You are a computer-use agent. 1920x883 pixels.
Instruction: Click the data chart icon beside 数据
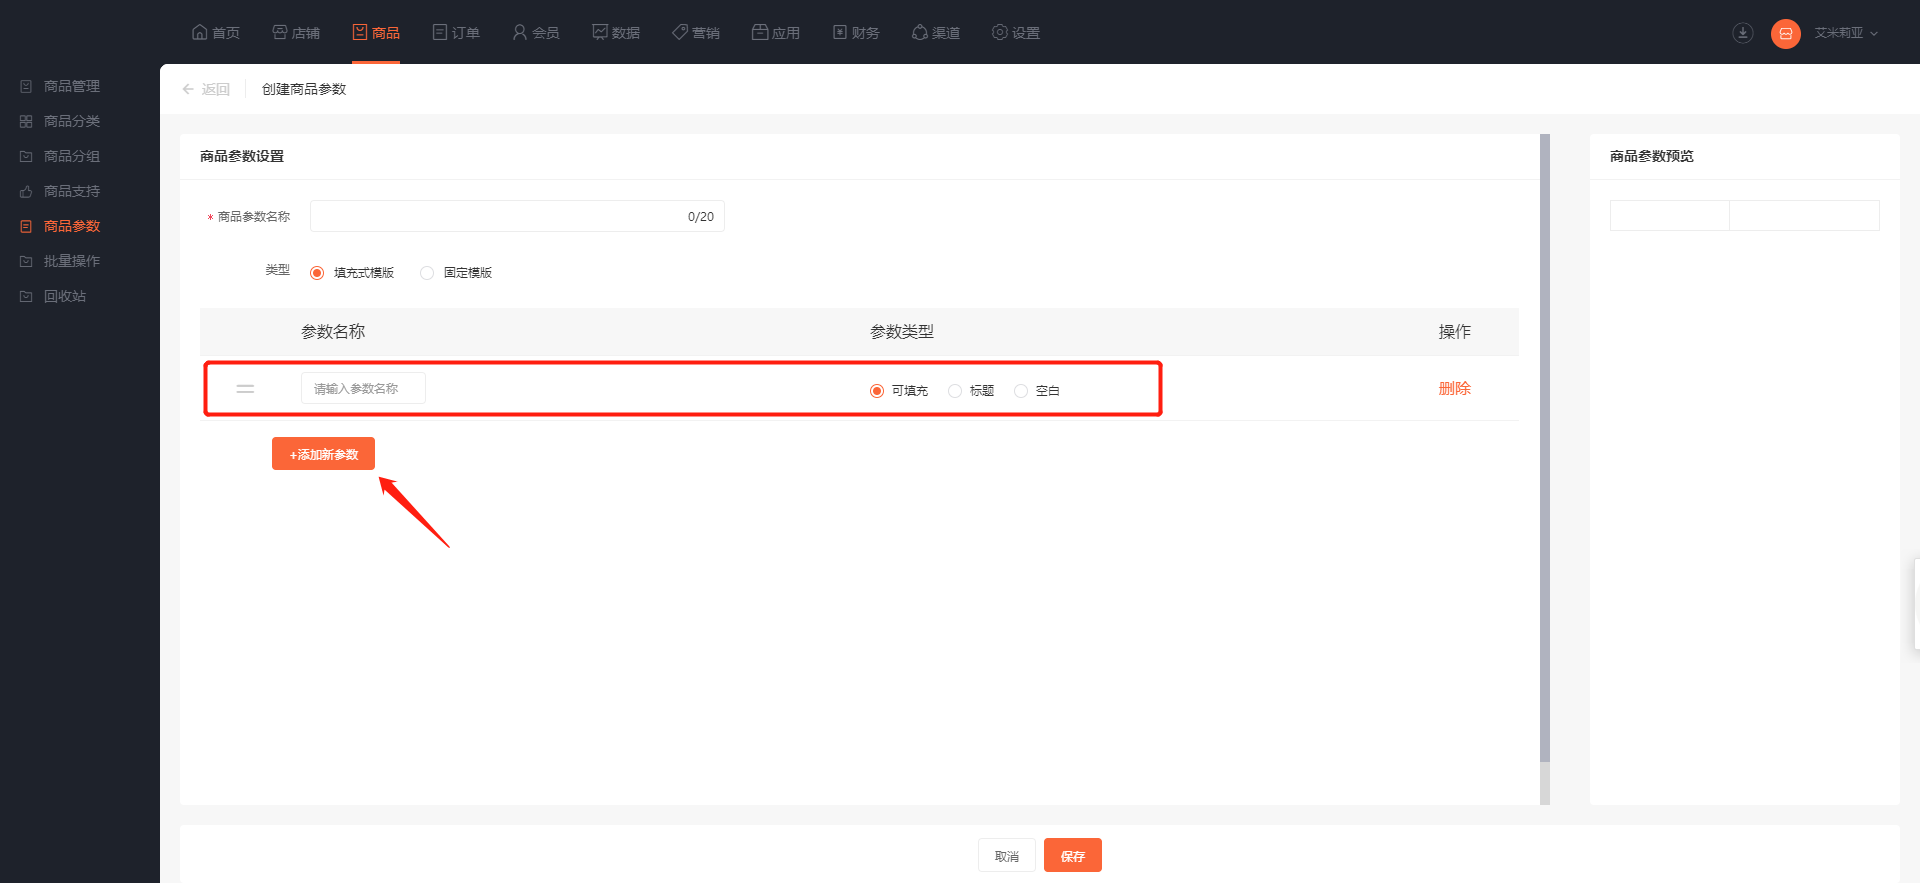tap(600, 32)
